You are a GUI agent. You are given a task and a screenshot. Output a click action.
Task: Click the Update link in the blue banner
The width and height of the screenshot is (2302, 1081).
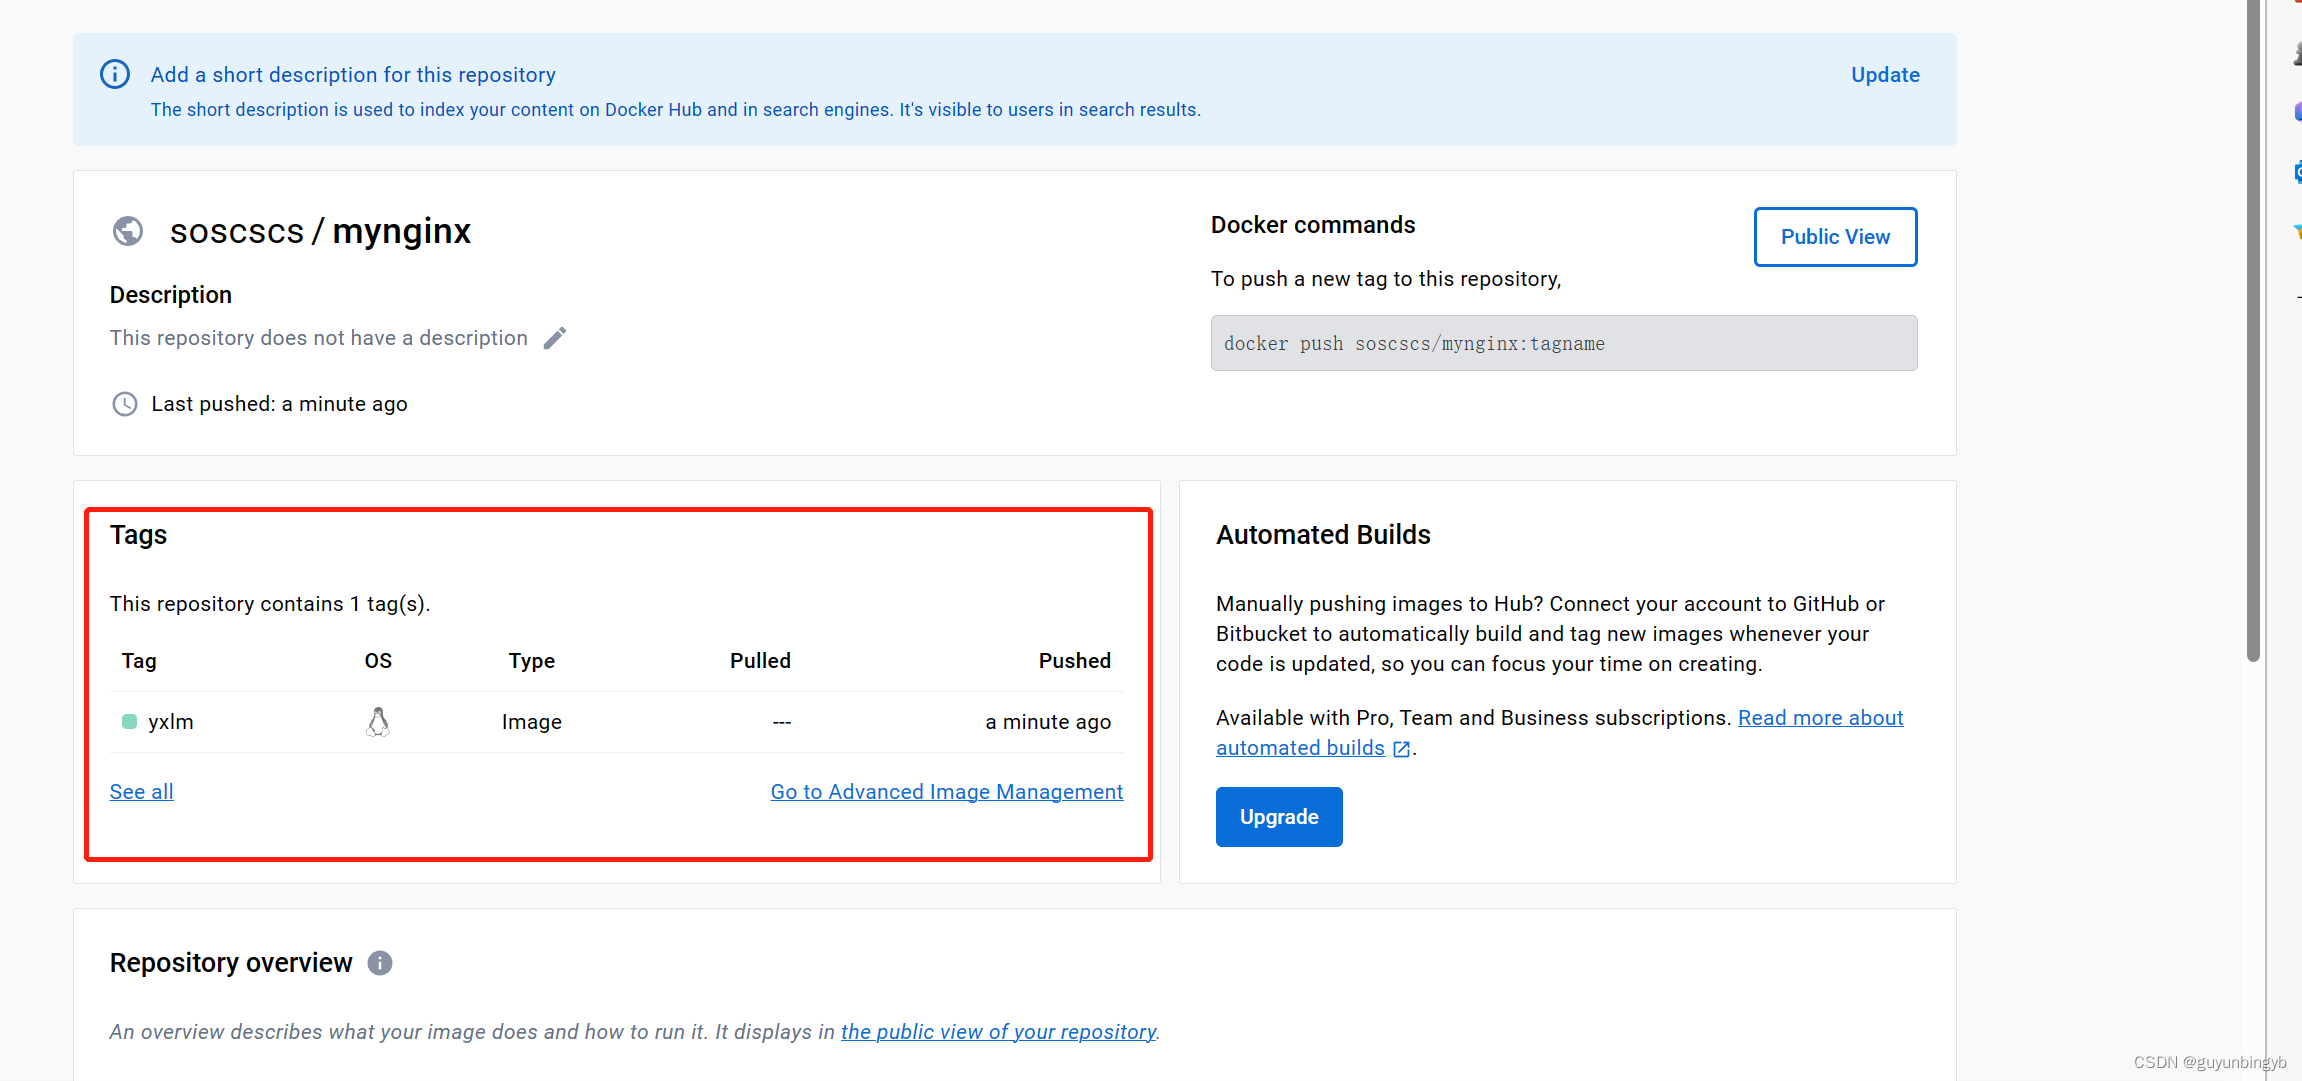pos(1884,73)
